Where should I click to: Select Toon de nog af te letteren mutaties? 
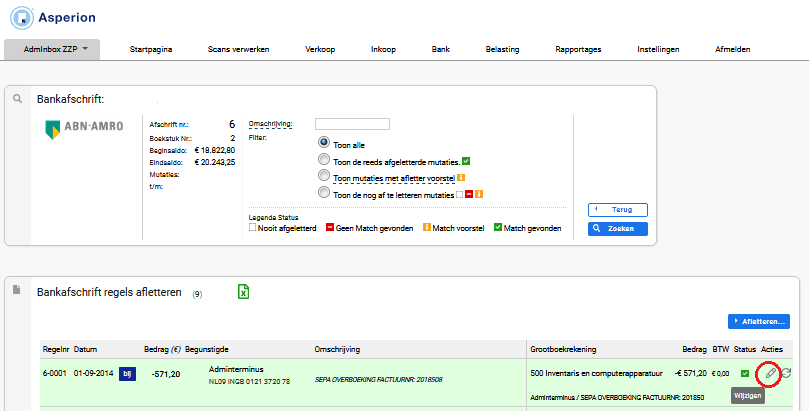[324, 192]
